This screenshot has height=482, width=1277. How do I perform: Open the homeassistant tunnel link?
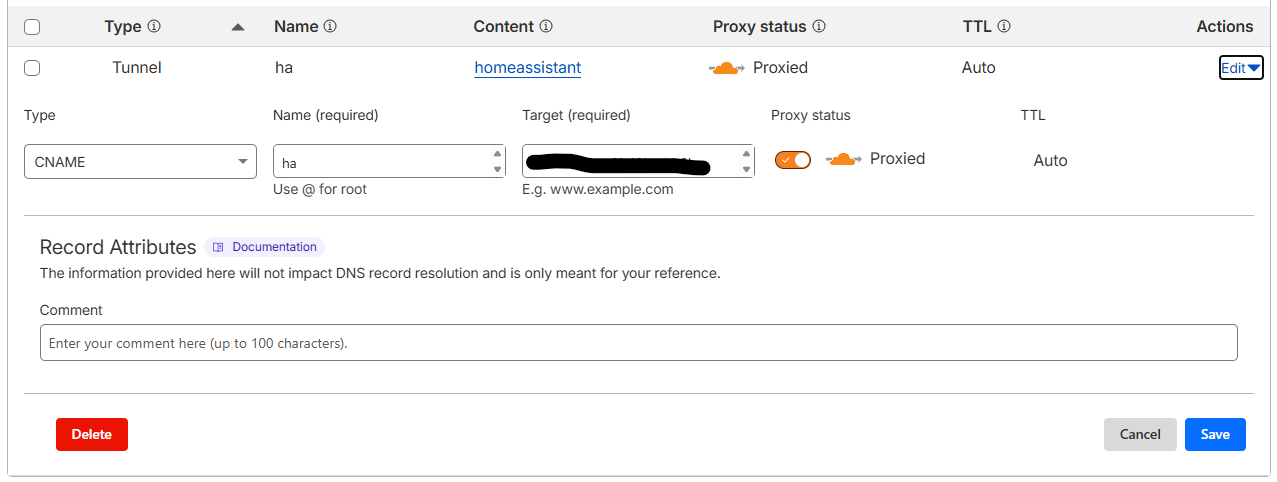[x=527, y=68]
